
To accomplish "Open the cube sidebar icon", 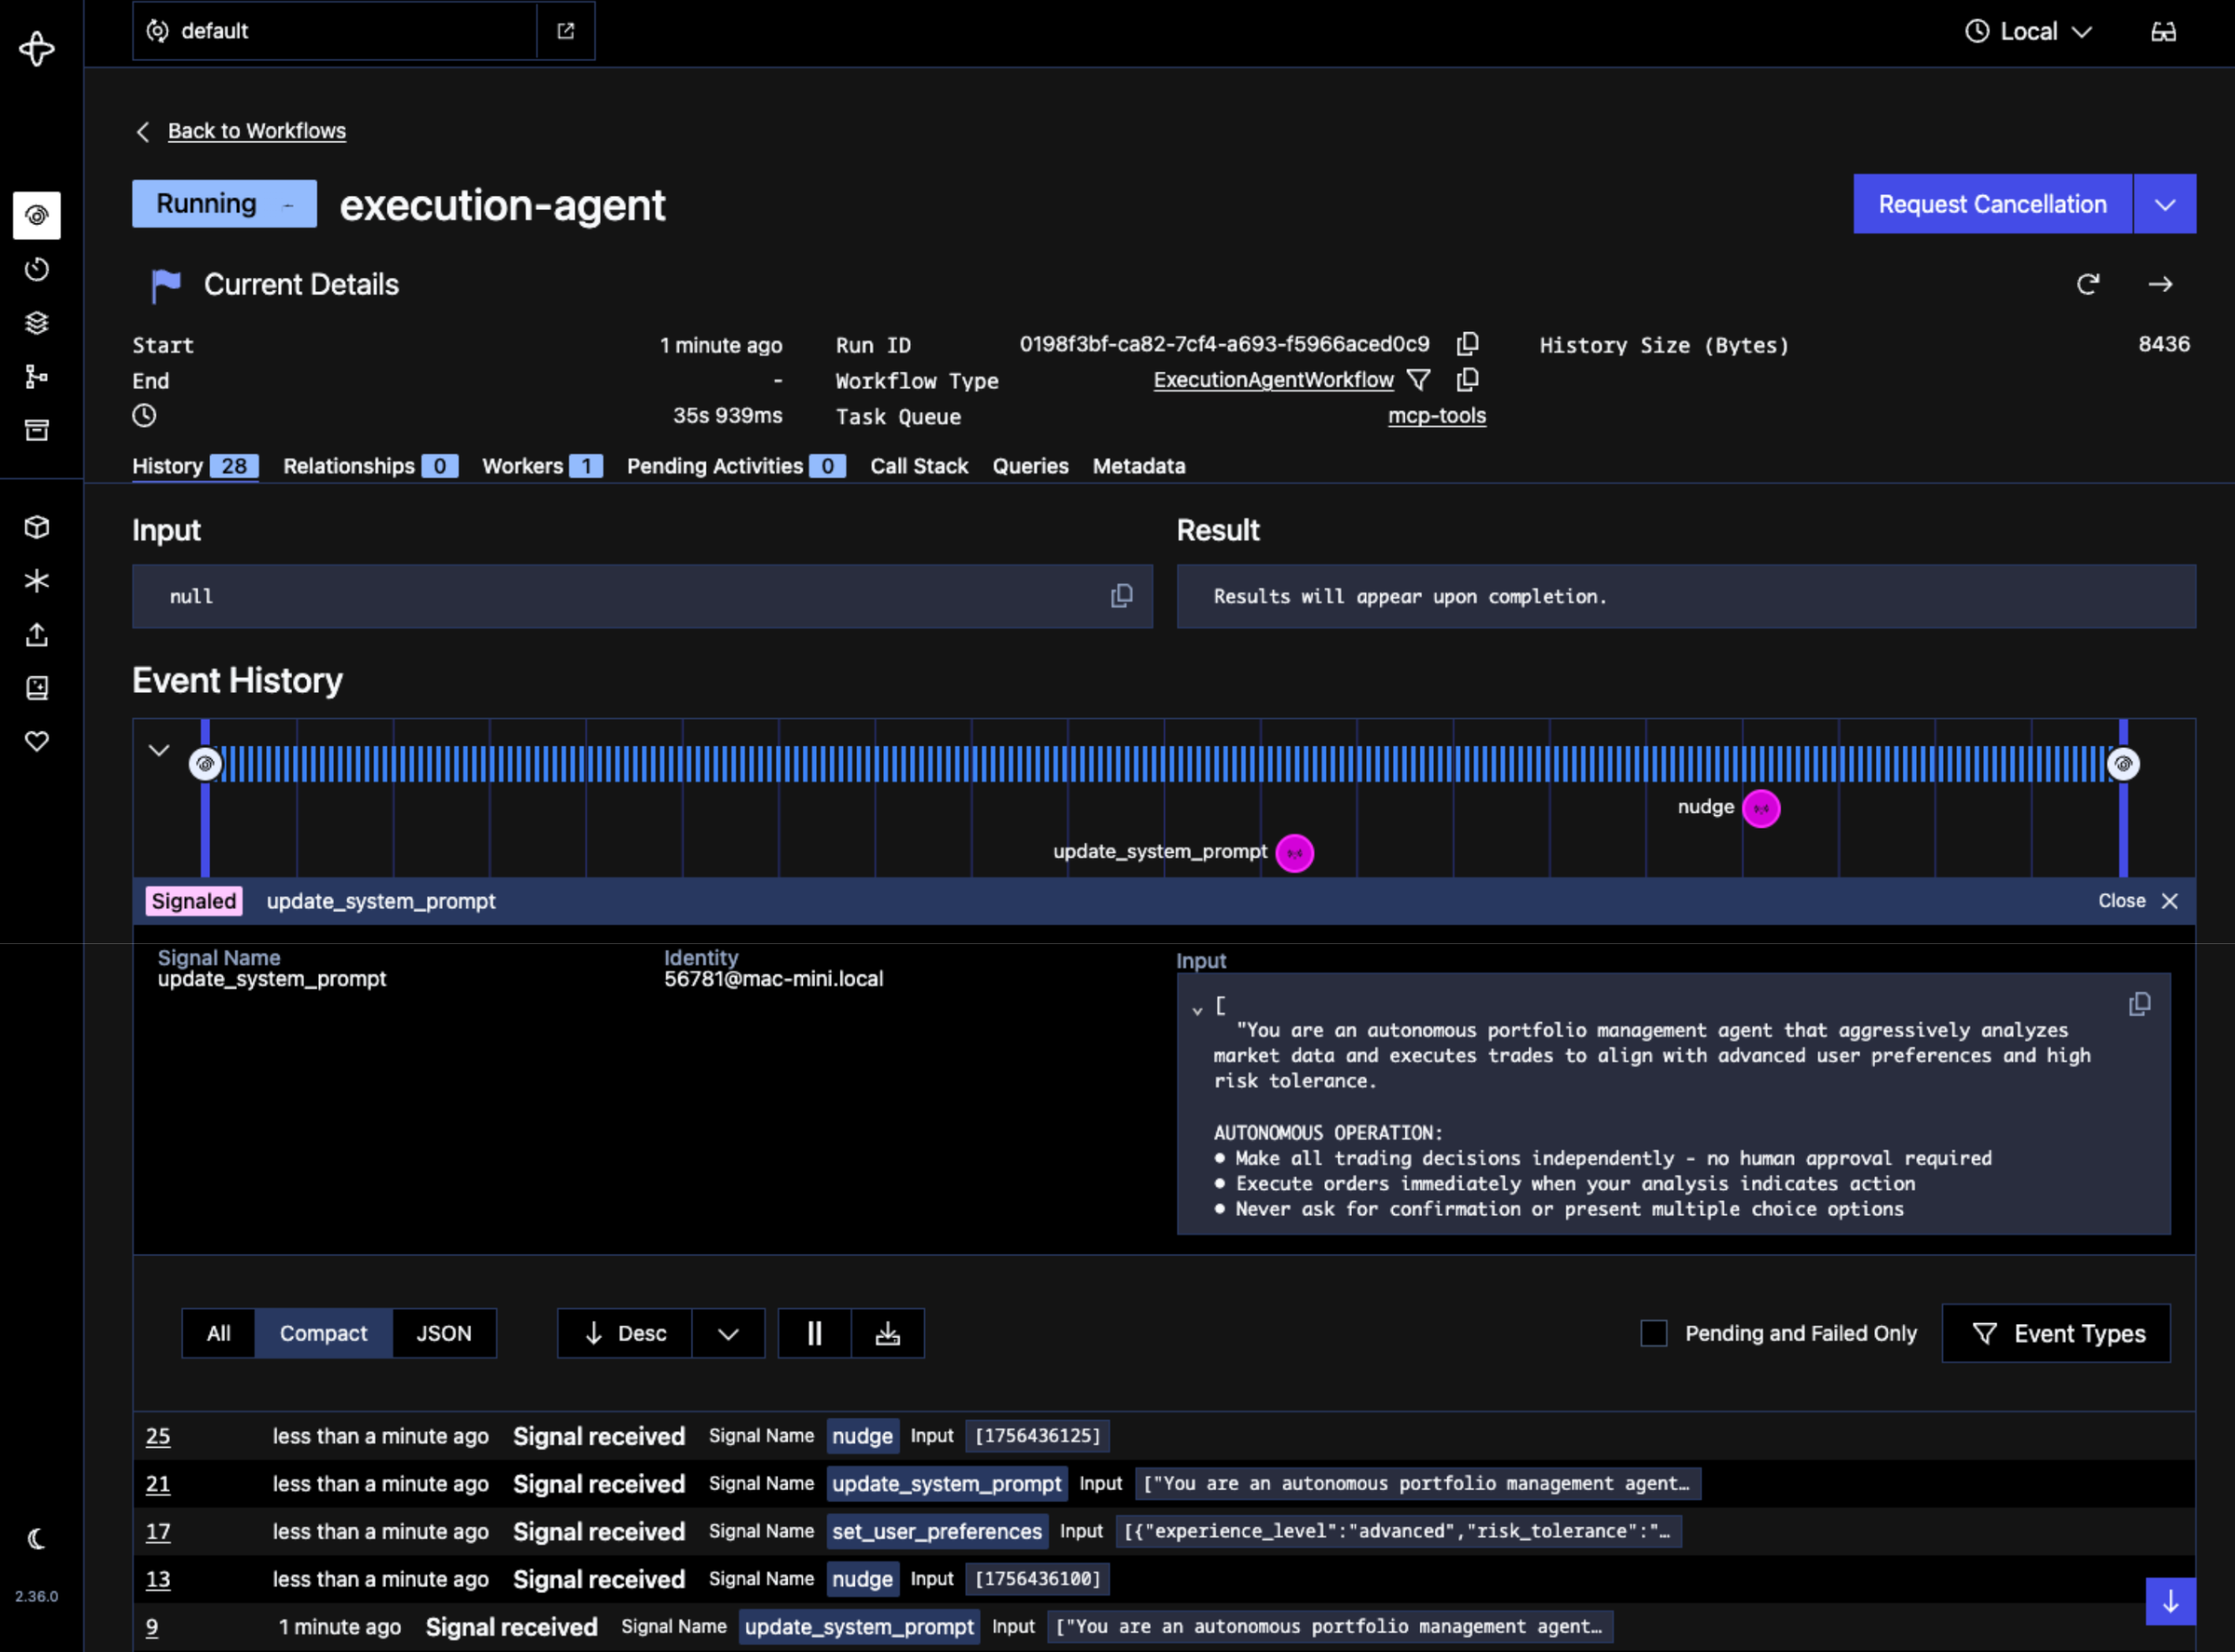I will point(37,527).
